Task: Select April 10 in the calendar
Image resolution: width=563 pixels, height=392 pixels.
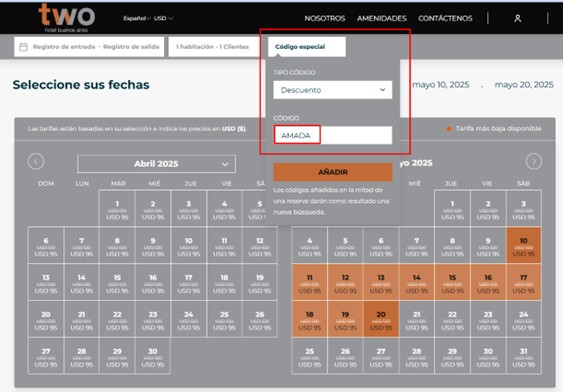Action: (189, 246)
